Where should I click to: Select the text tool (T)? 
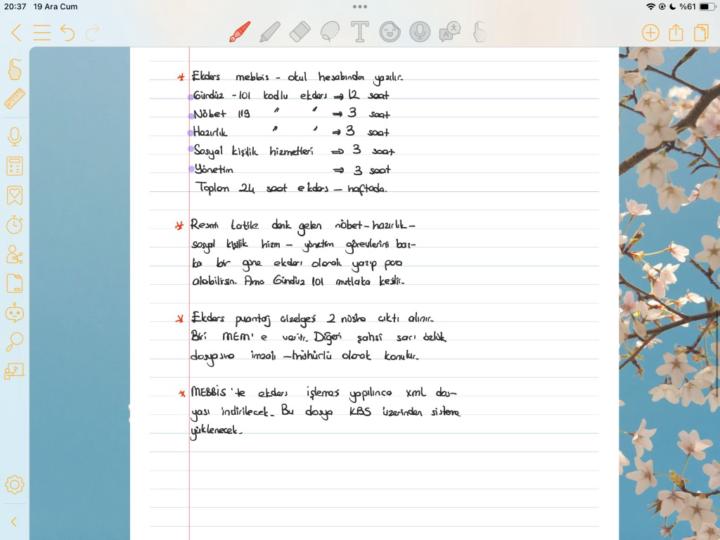(x=360, y=32)
